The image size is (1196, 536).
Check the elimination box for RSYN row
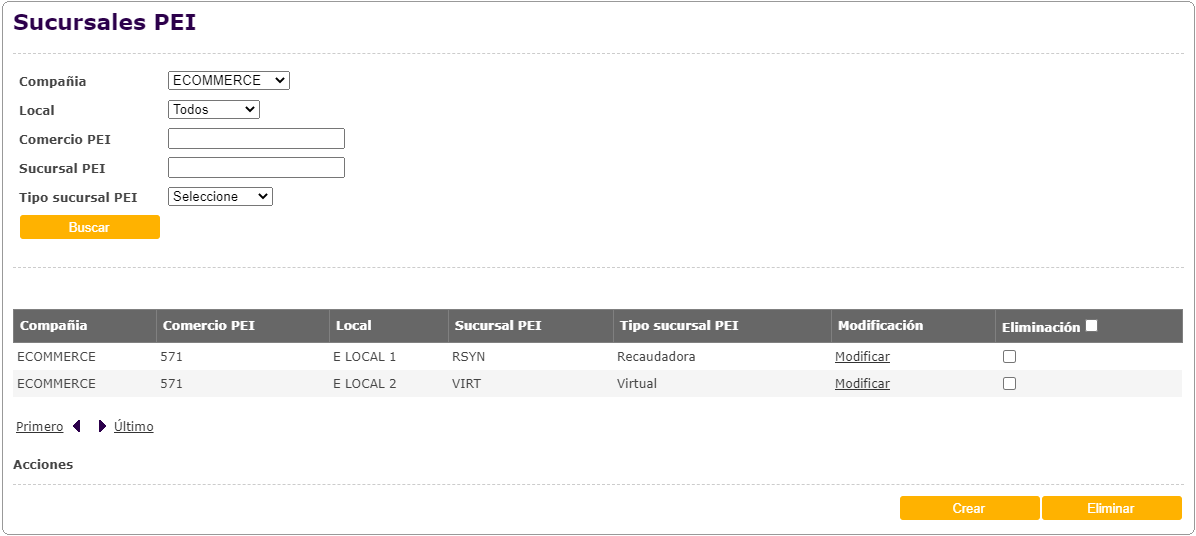coord(1009,357)
